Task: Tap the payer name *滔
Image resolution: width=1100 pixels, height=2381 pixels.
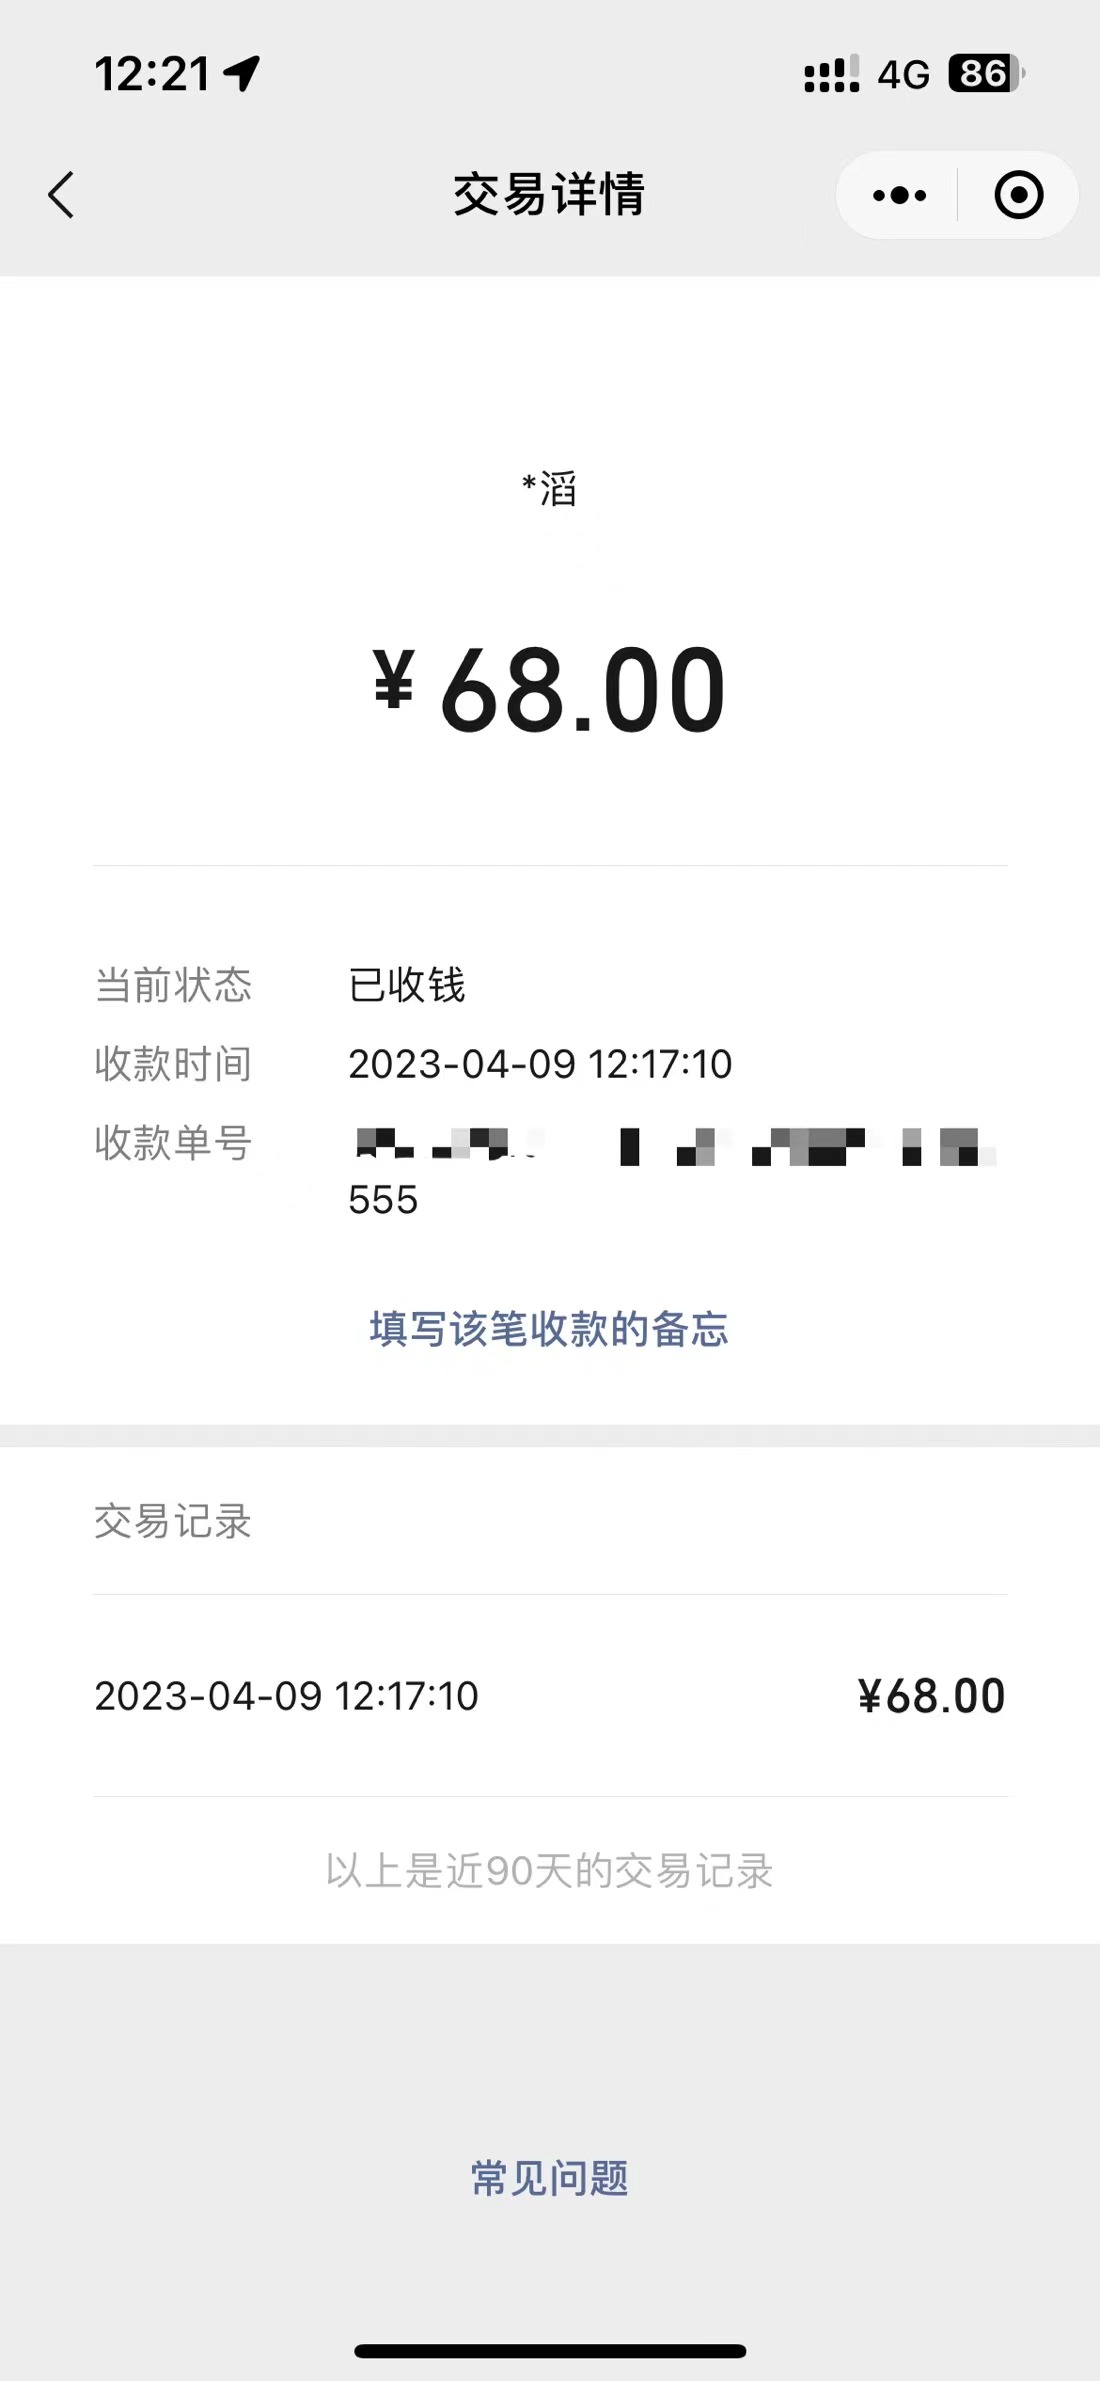Action: [x=549, y=489]
